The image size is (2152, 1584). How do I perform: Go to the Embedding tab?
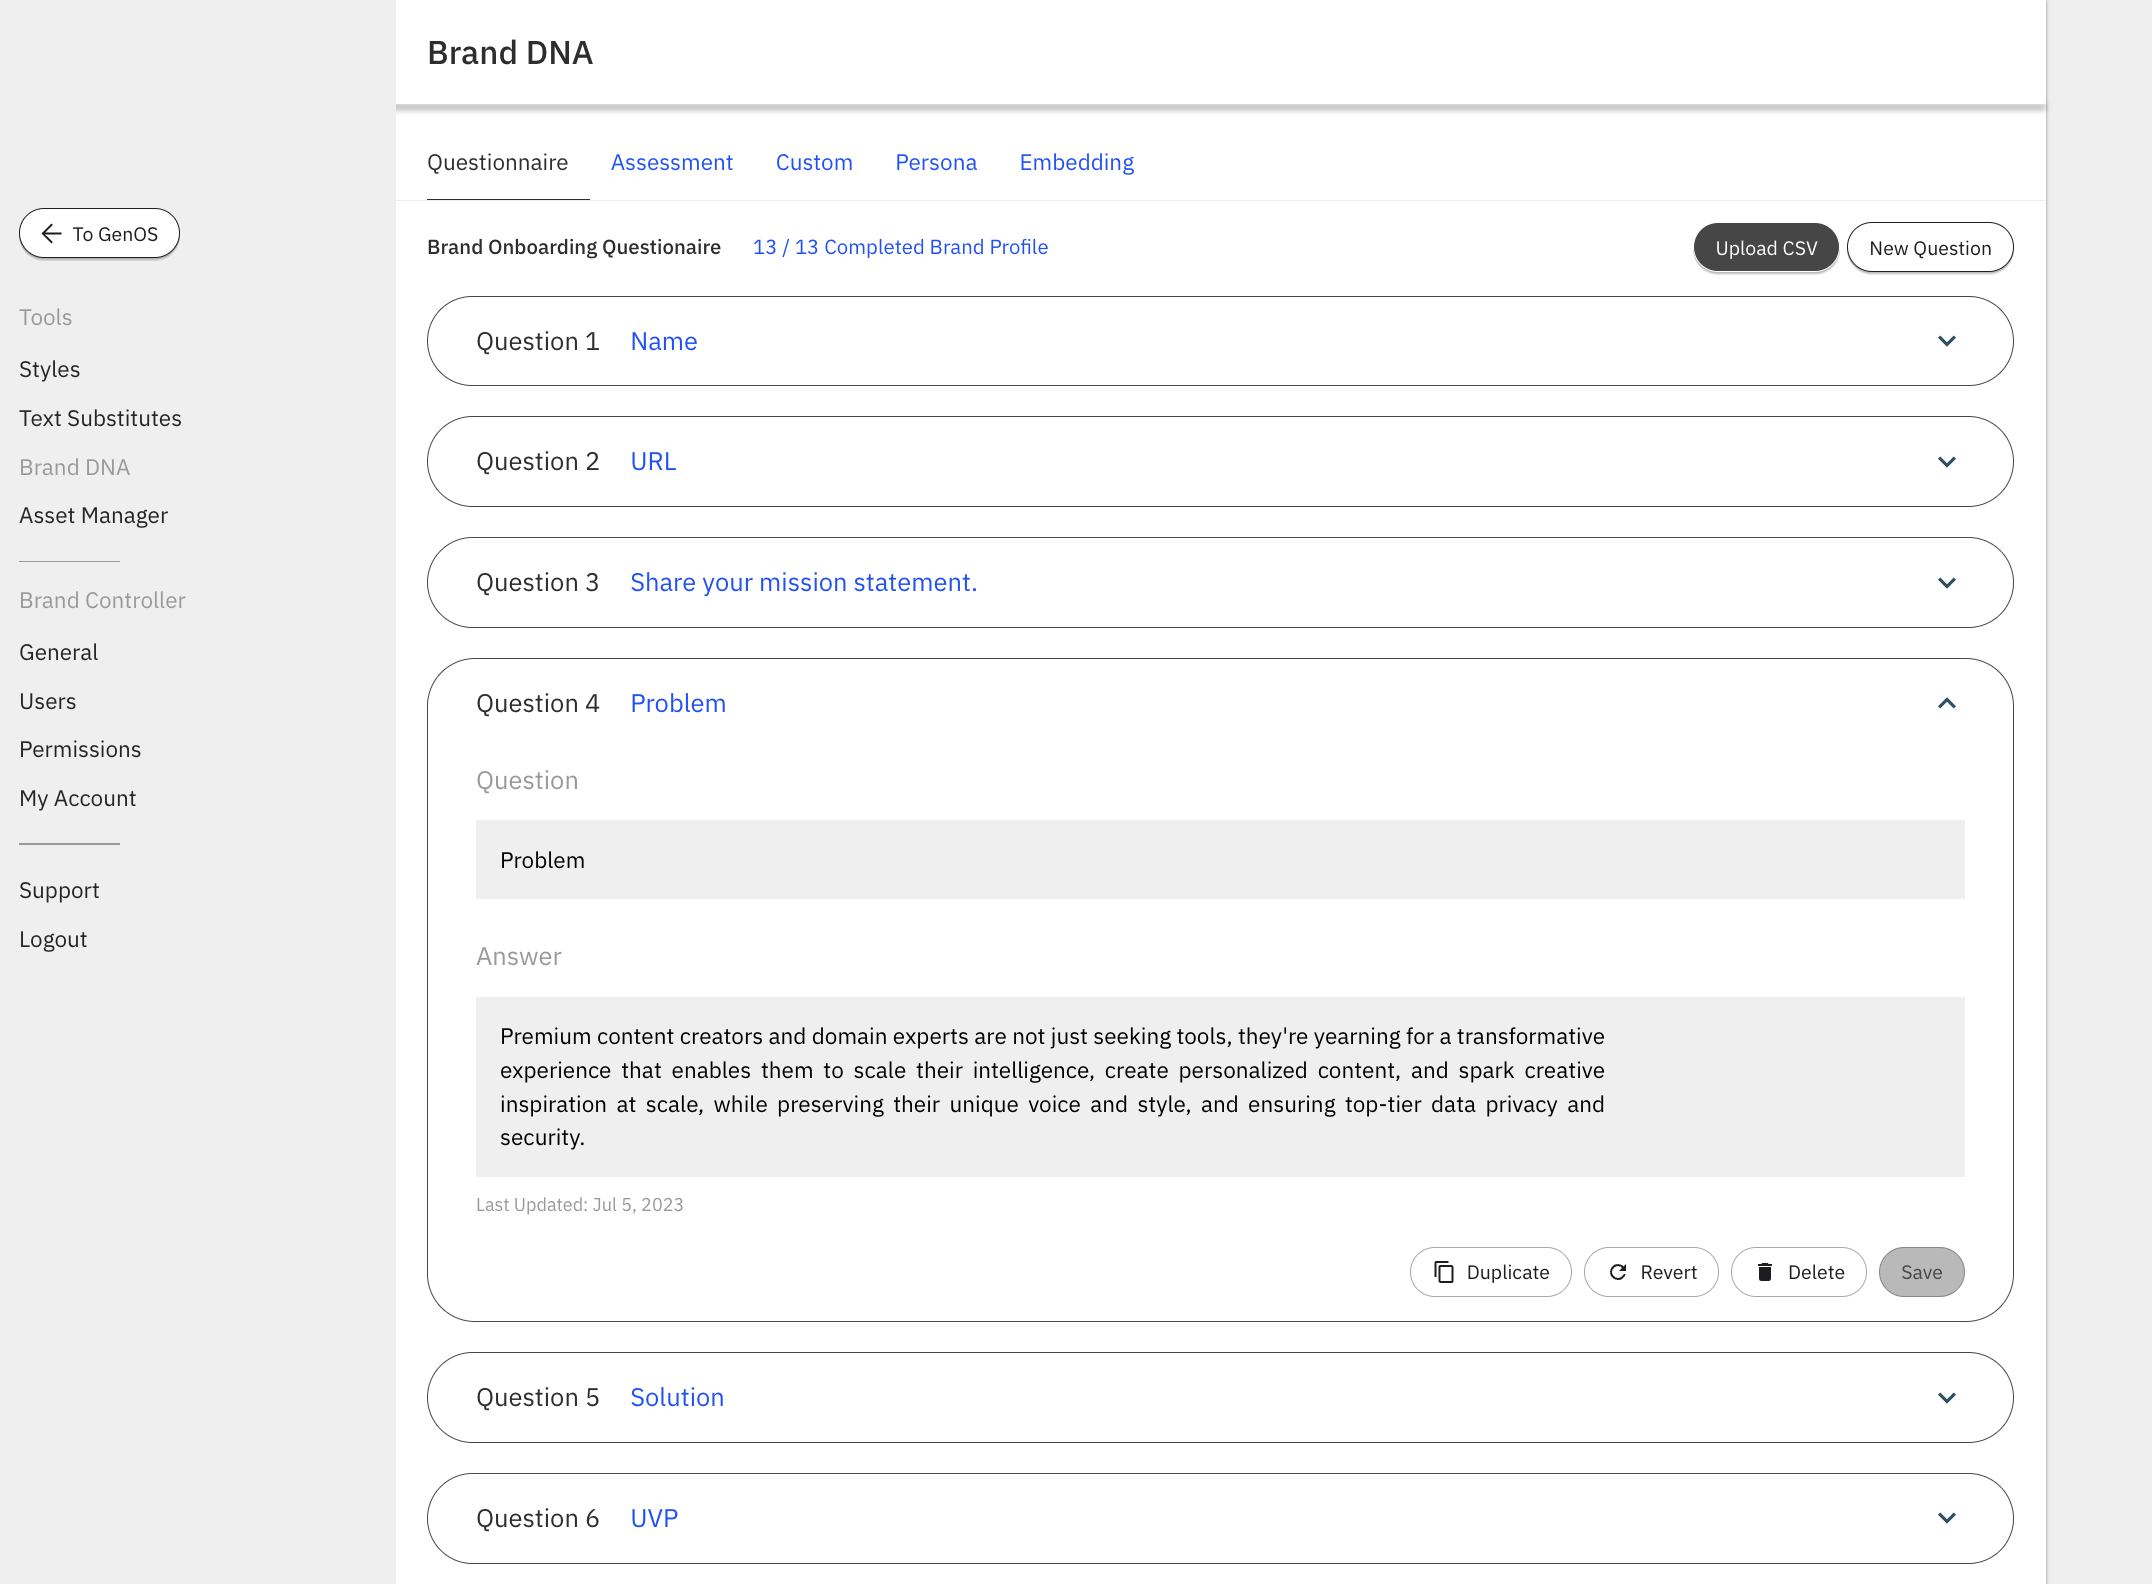(1076, 162)
